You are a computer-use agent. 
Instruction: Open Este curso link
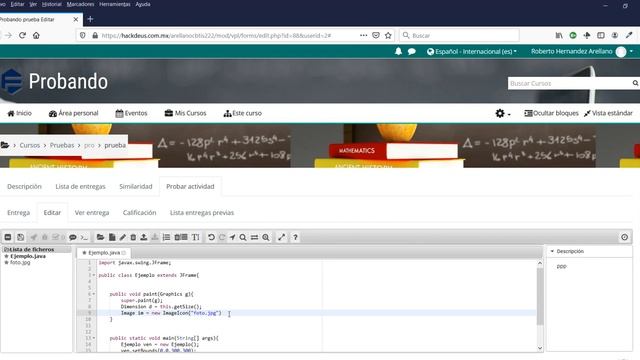(243, 113)
